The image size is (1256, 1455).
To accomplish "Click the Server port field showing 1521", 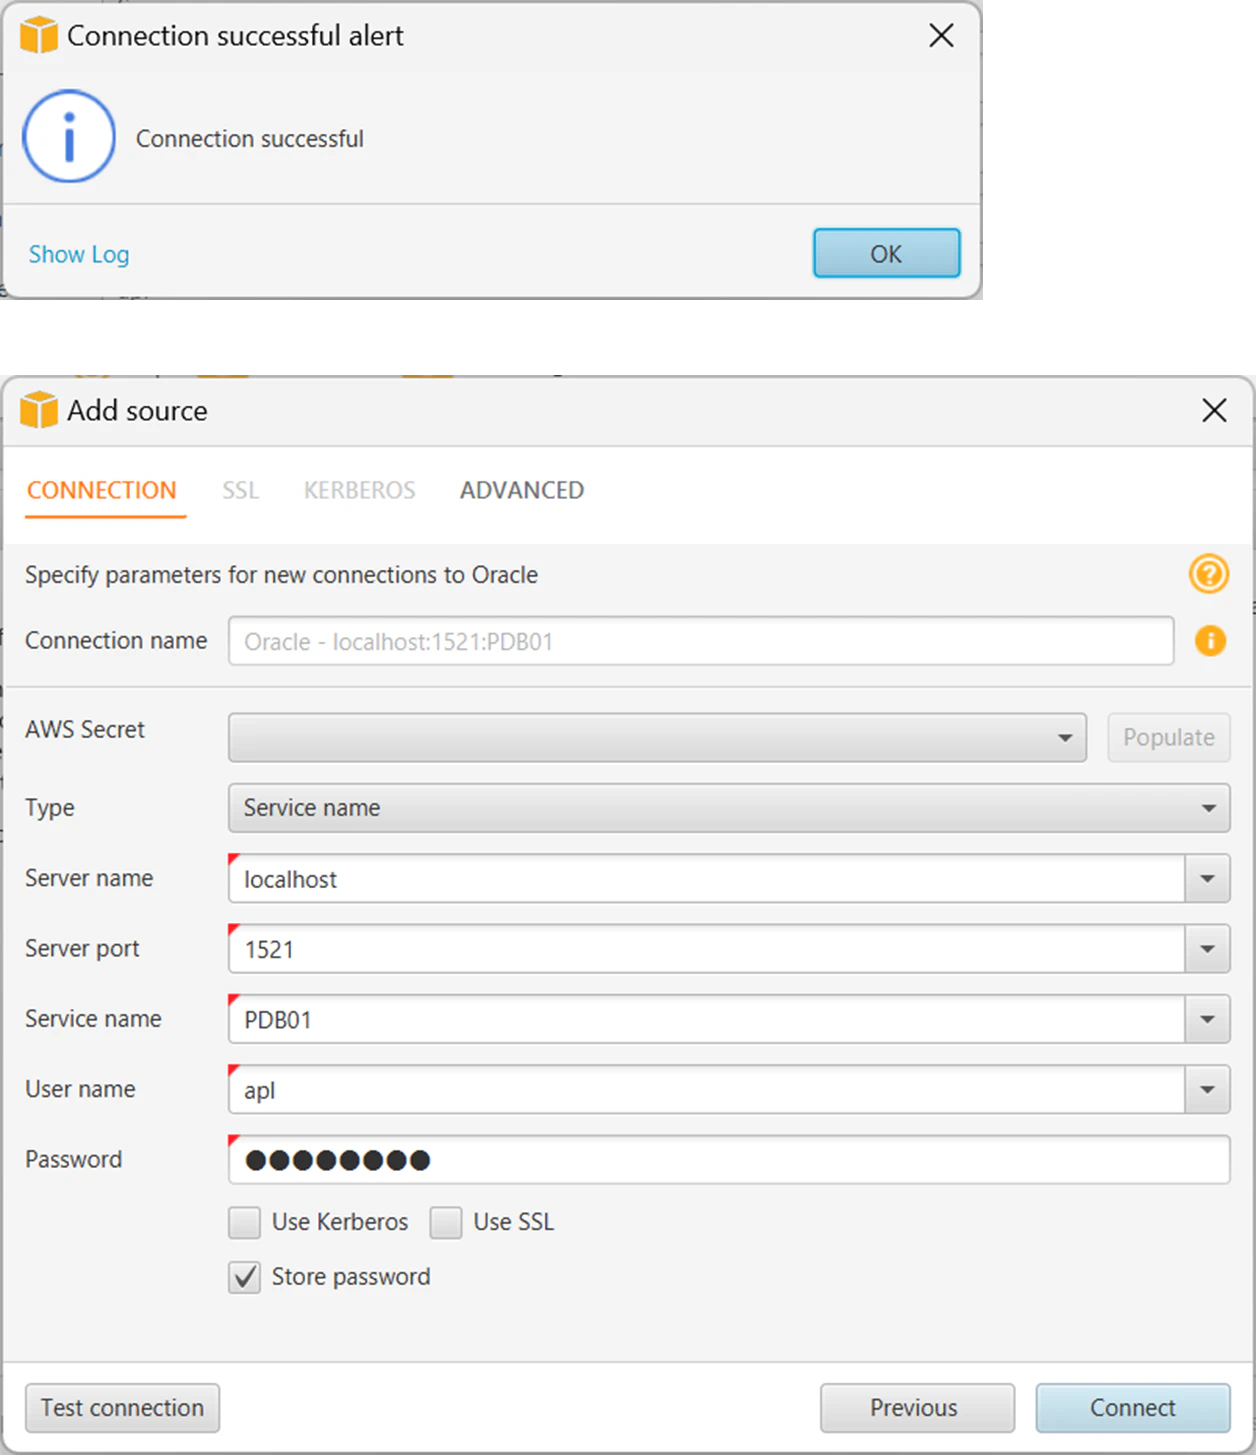I will (x=706, y=949).
